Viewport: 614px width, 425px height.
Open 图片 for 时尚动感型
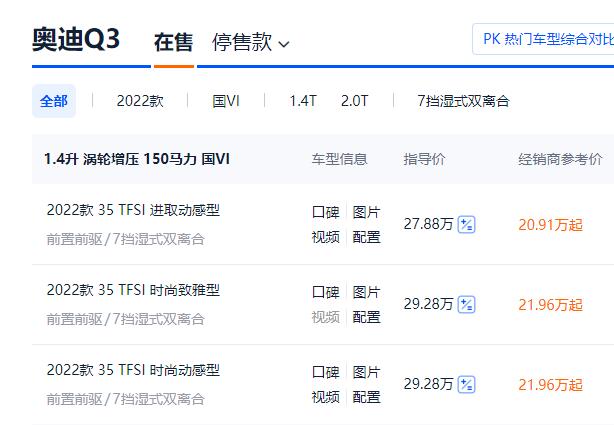click(x=367, y=372)
